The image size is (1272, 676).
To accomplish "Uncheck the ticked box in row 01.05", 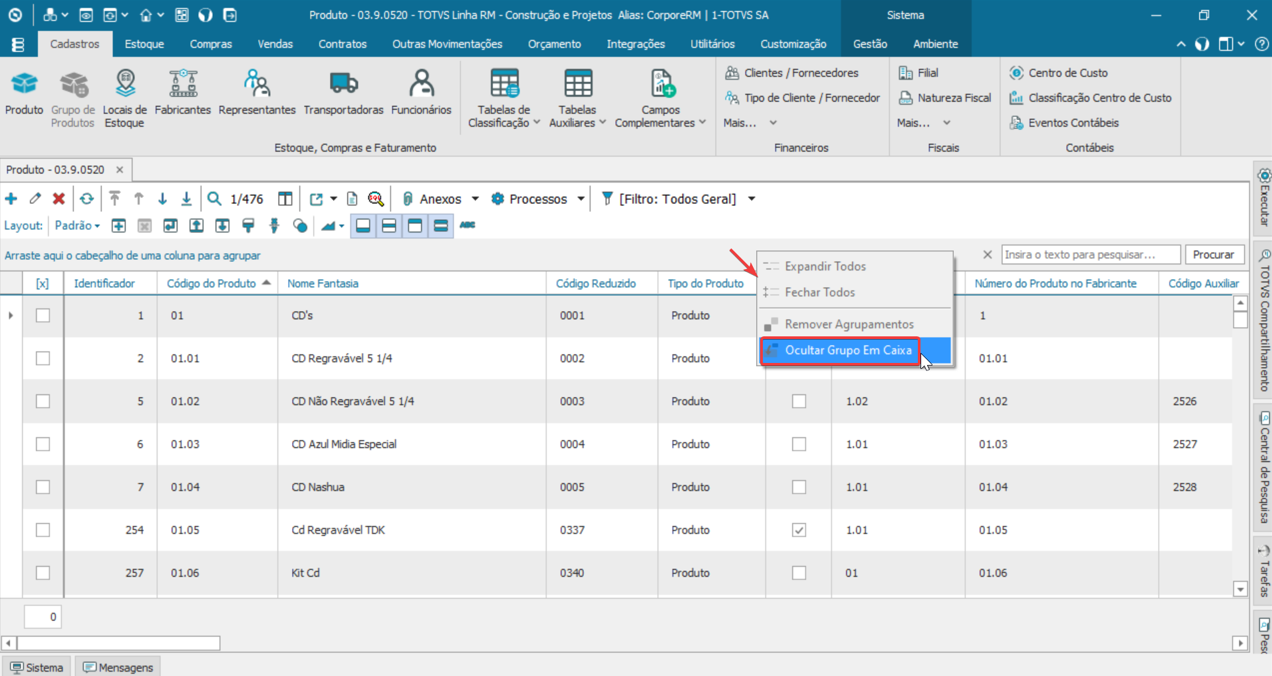I will point(799,530).
